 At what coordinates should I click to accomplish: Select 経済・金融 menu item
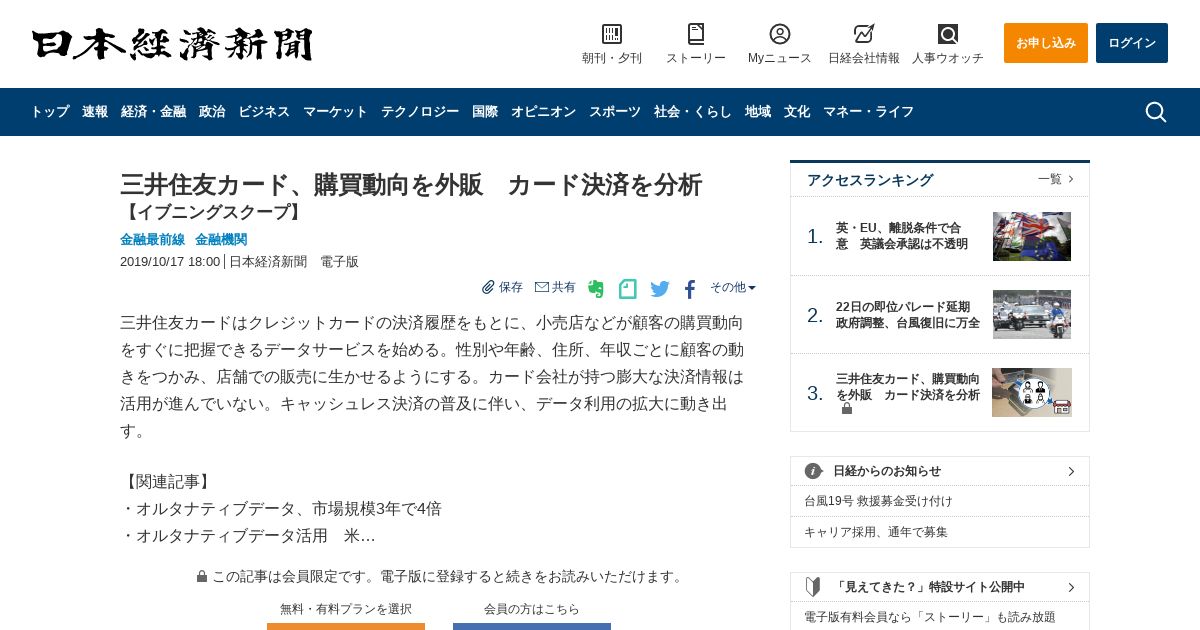pyautogui.click(x=153, y=112)
